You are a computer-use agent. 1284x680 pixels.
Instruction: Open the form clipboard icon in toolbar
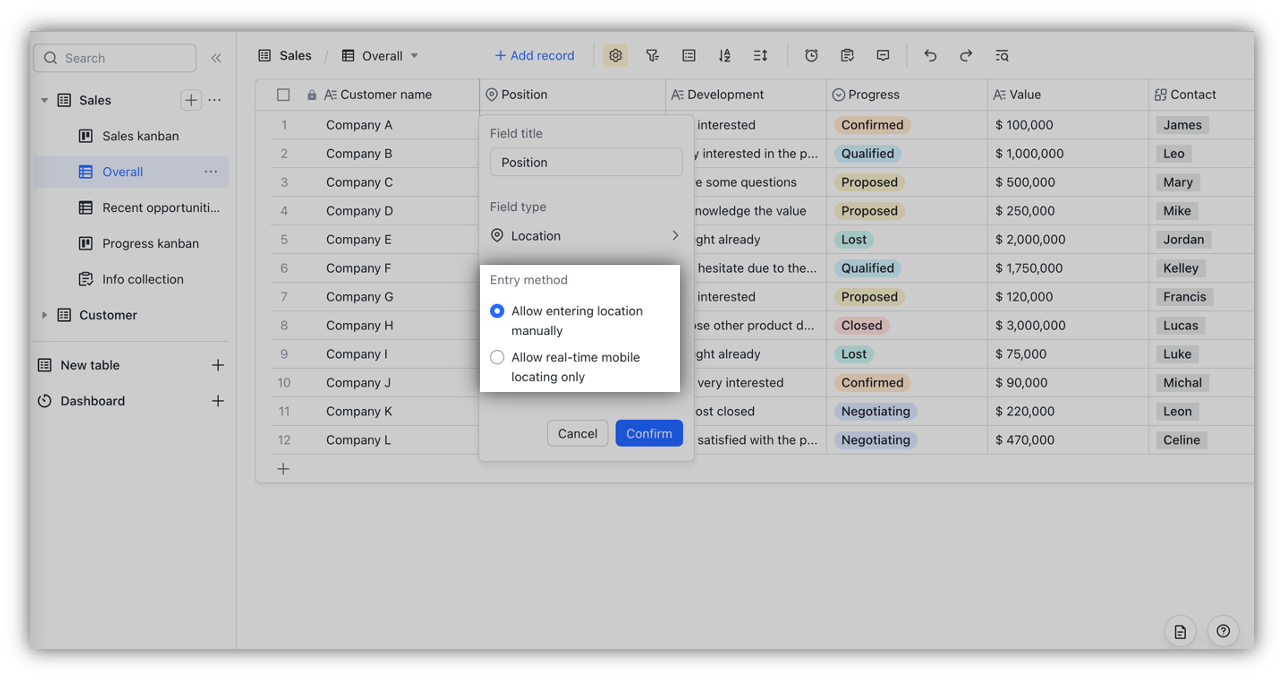tap(847, 56)
